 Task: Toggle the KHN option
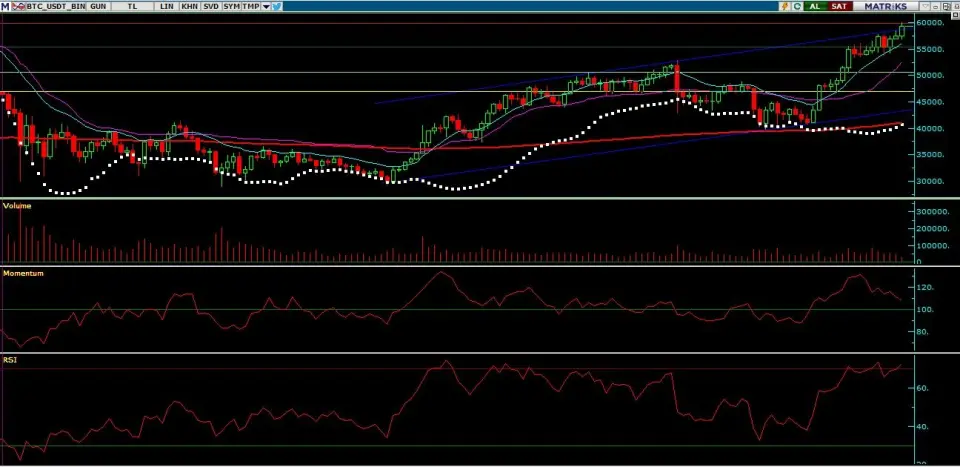[188, 6]
